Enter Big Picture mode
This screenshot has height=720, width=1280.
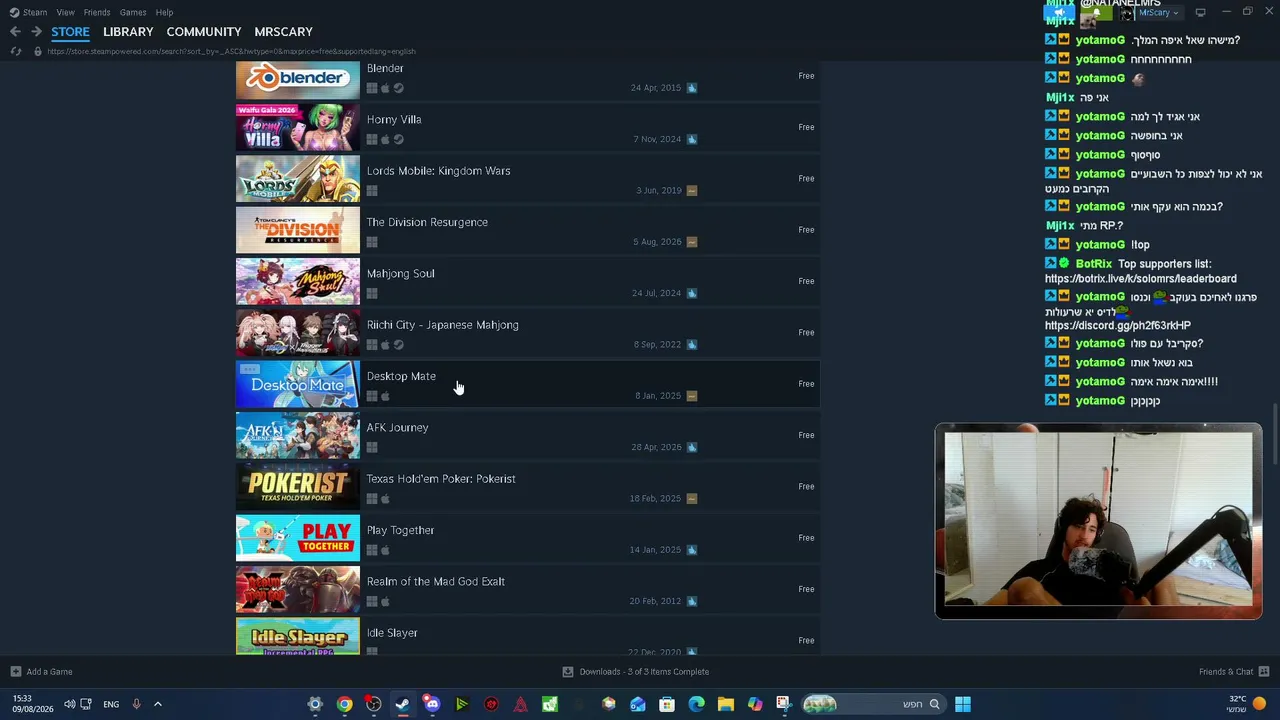click(x=1201, y=12)
